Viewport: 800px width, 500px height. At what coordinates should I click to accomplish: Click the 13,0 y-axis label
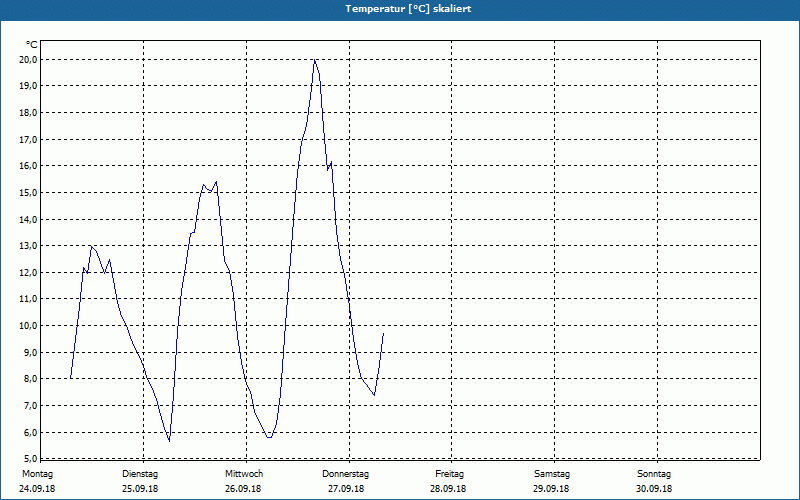[29, 246]
